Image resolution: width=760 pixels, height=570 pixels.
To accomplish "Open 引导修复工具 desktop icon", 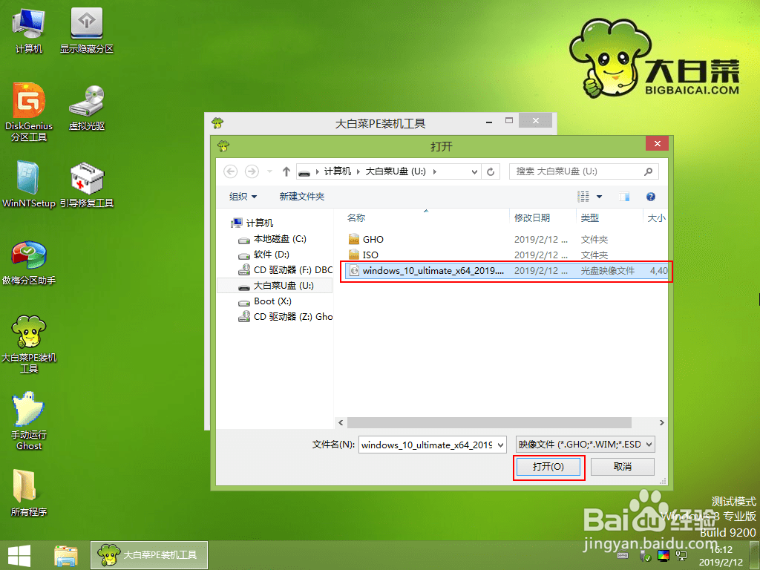I will pyautogui.click(x=87, y=184).
